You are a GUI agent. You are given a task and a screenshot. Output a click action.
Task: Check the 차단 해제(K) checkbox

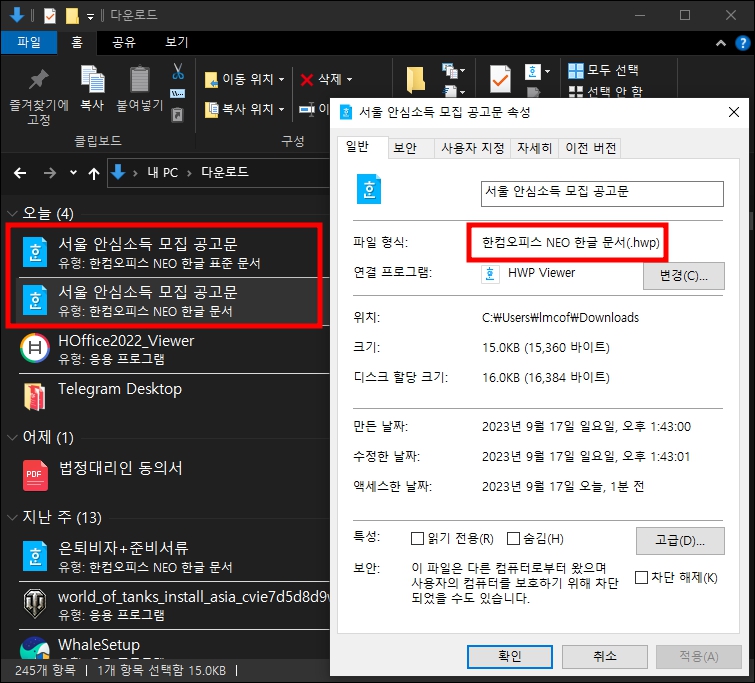point(641,577)
